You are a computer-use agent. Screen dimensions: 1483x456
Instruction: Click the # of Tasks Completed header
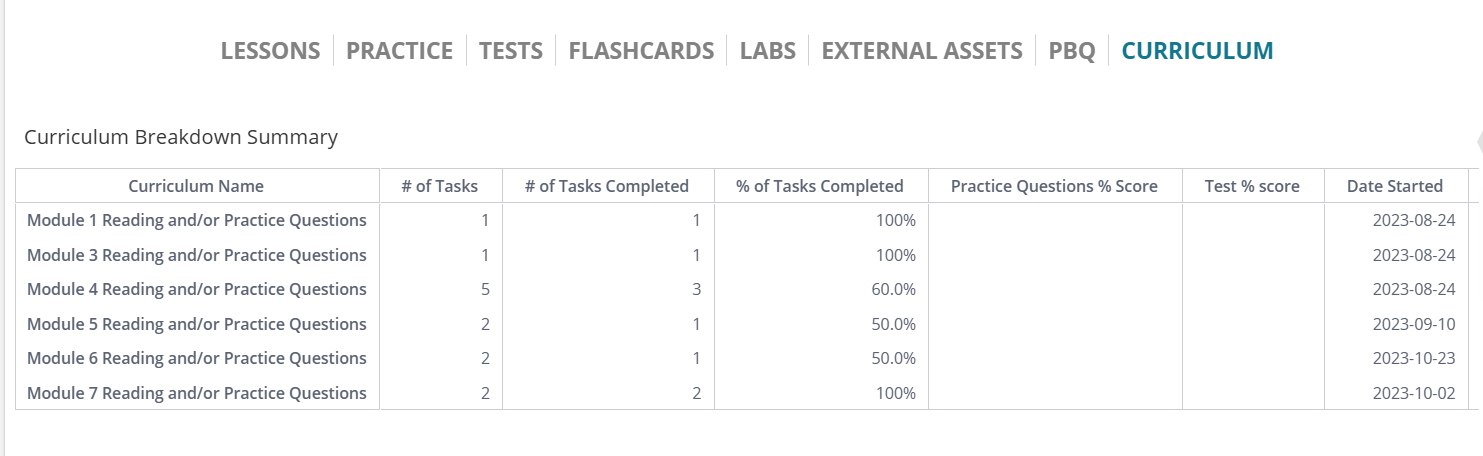[608, 186]
